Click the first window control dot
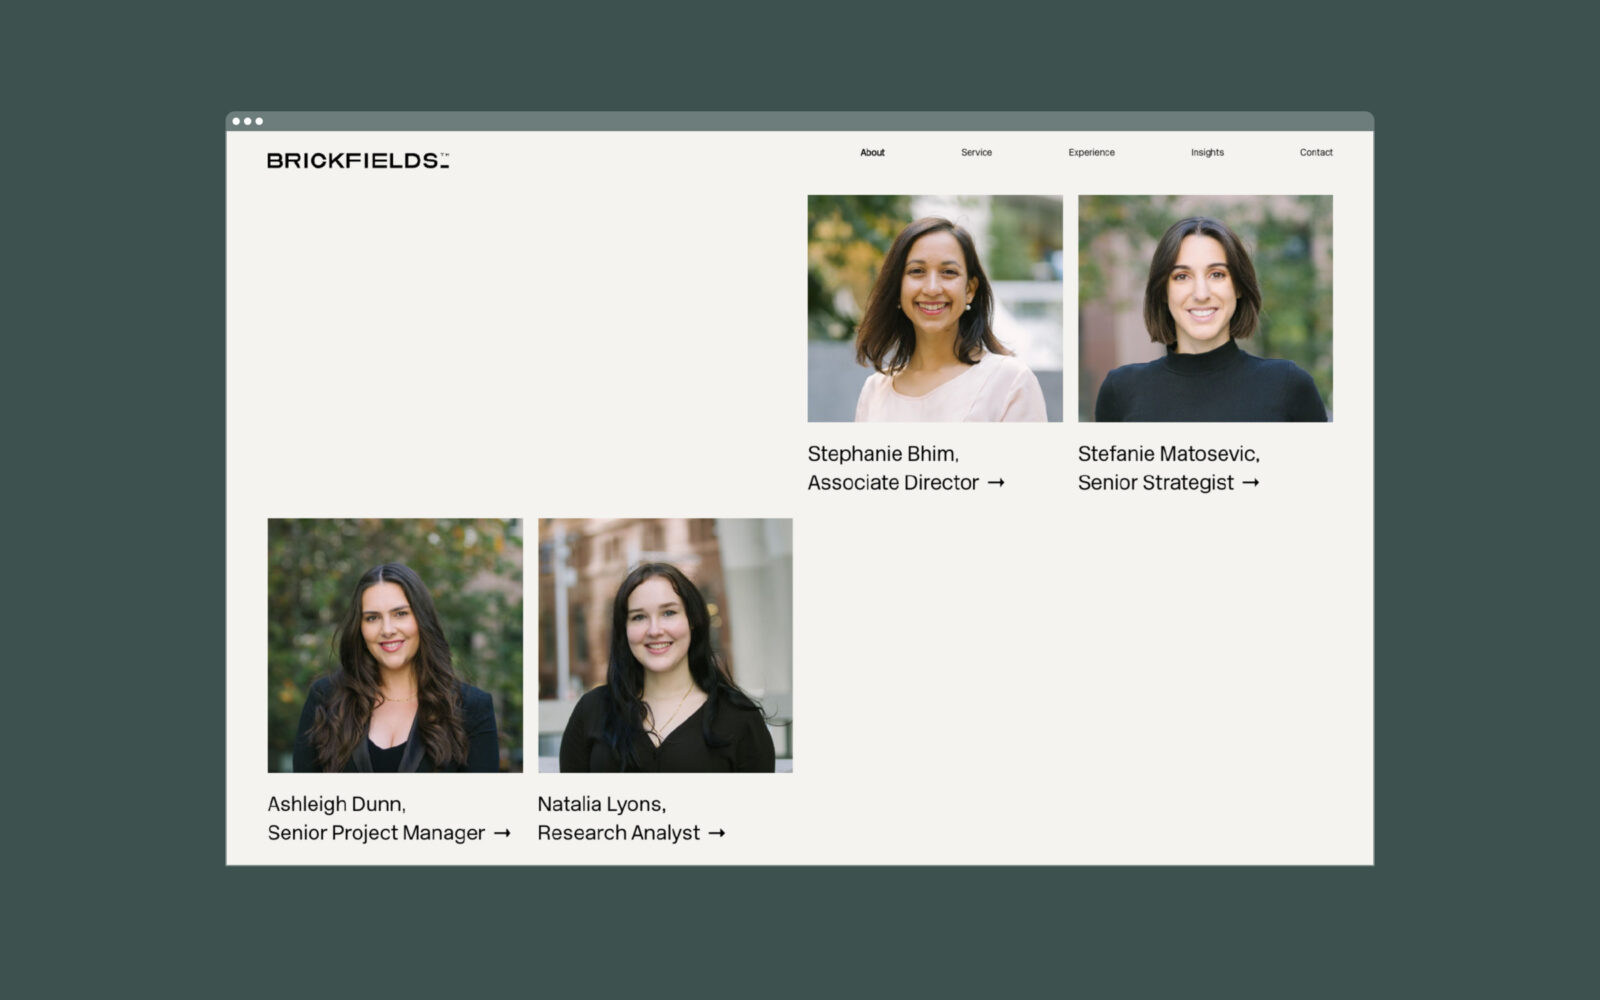 coord(237,121)
